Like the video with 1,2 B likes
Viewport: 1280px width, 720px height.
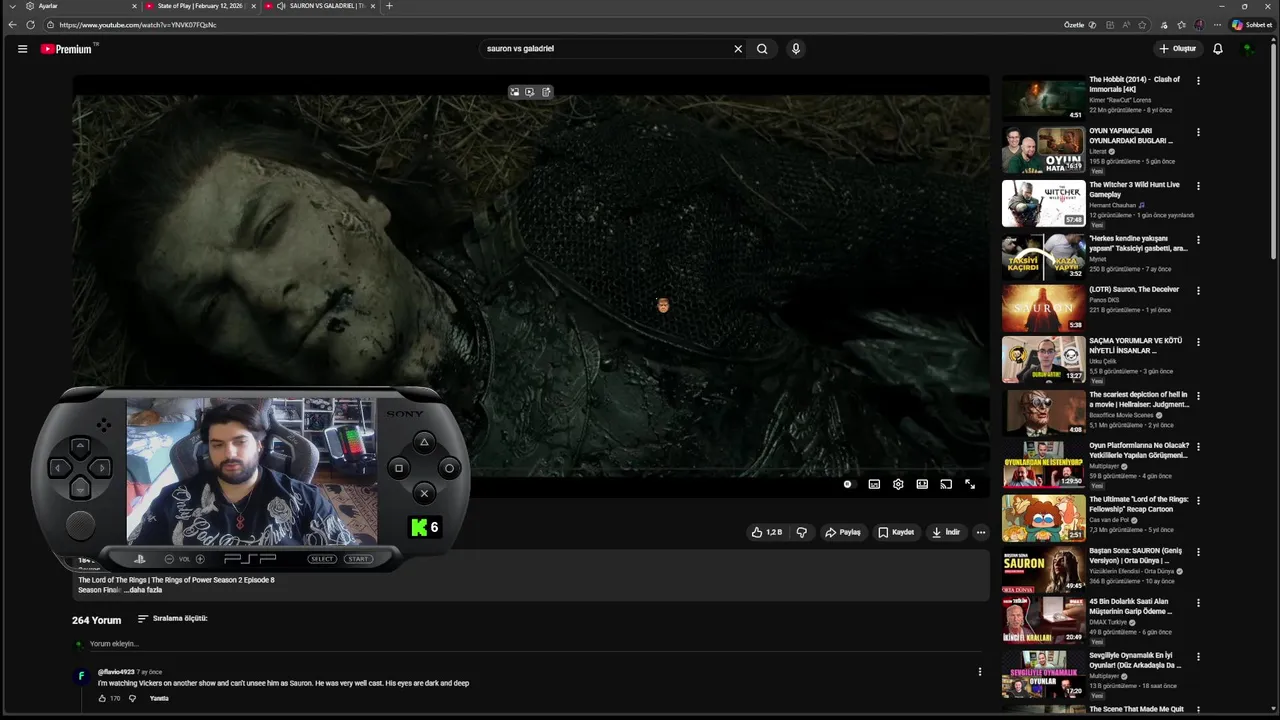click(766, 532)
